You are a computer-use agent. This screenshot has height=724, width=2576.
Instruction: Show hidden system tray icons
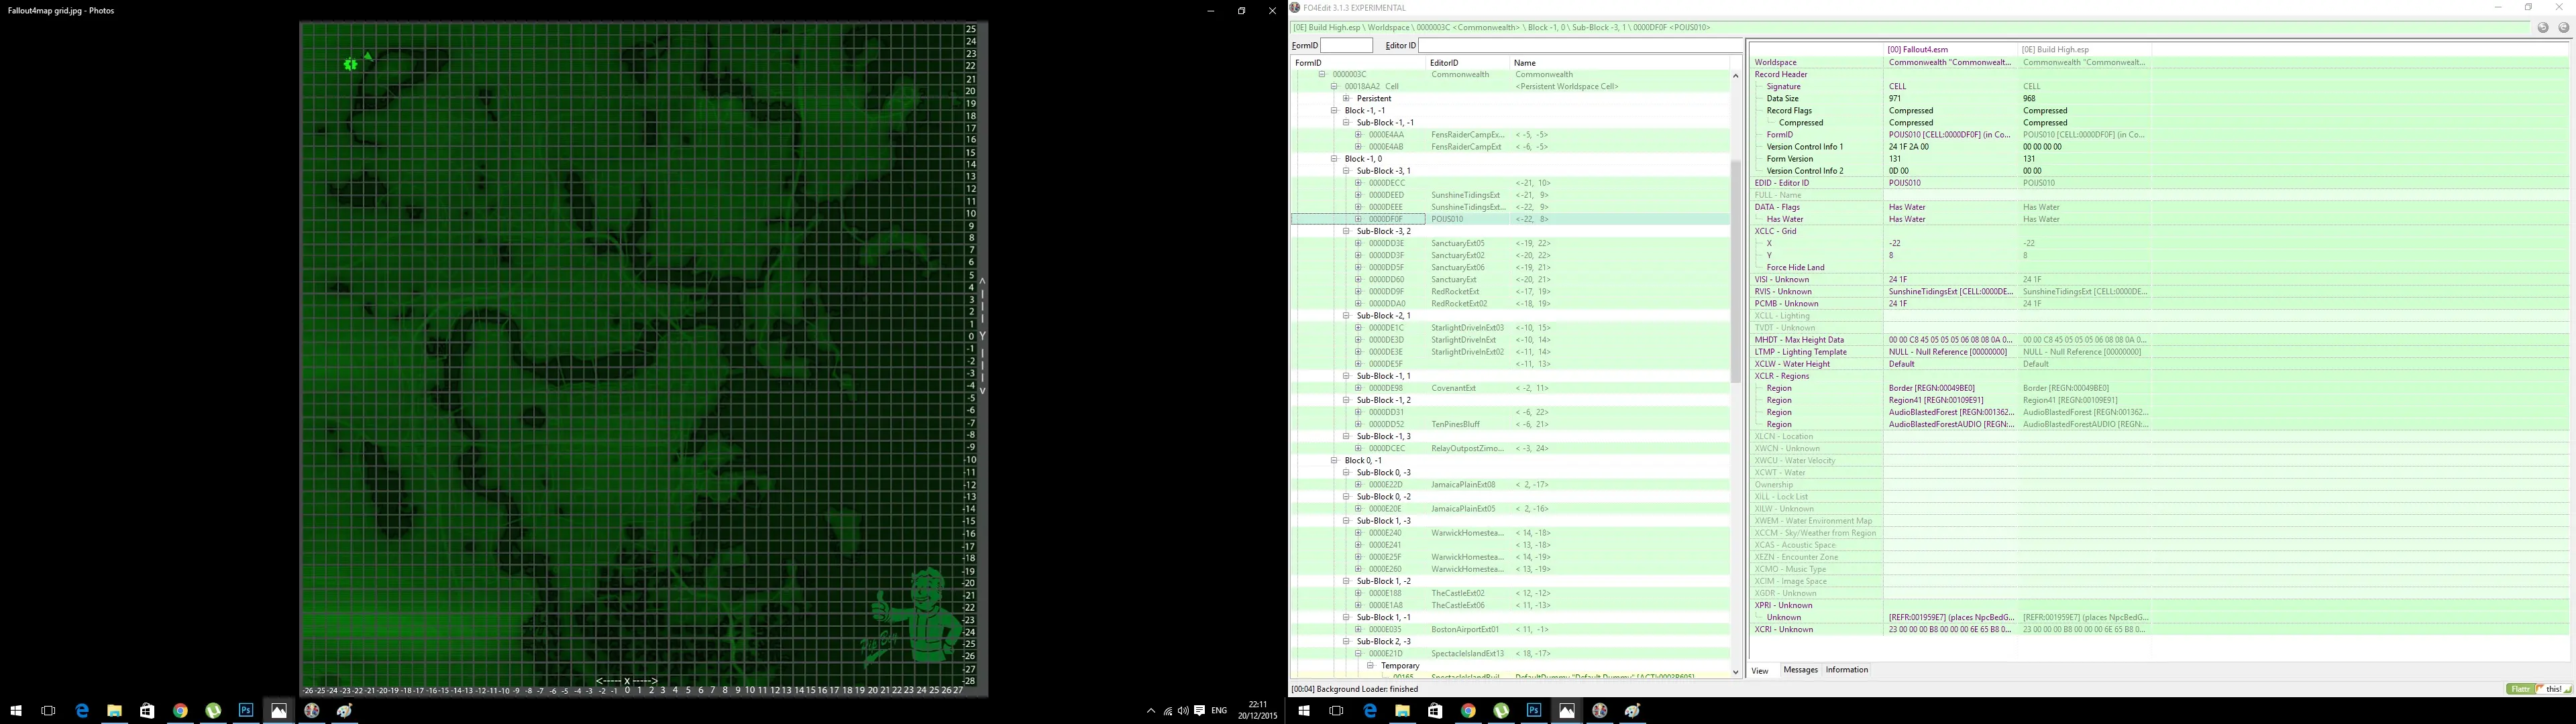pos(1150,711)
